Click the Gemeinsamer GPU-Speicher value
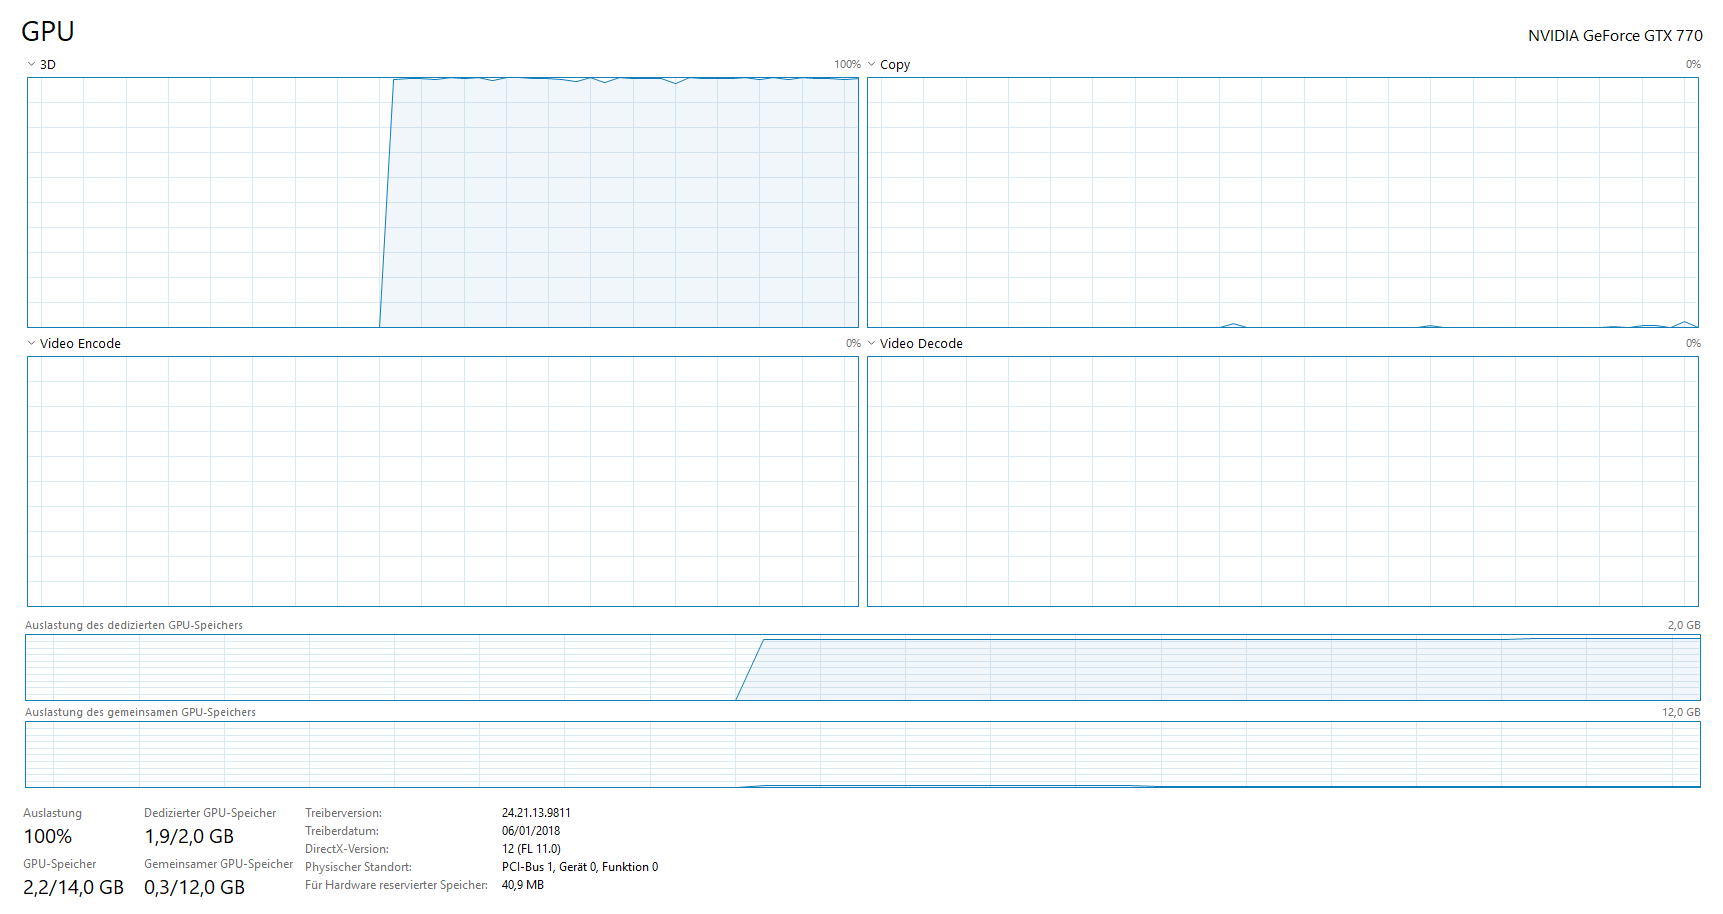The width and height of the screenshot is (1723, 914). point(195,887)
